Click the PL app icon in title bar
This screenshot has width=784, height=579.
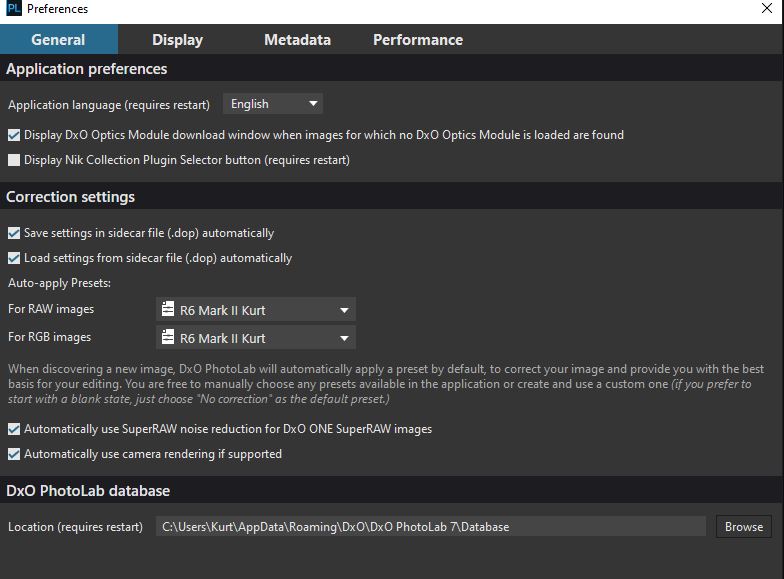tap(13, 9)
